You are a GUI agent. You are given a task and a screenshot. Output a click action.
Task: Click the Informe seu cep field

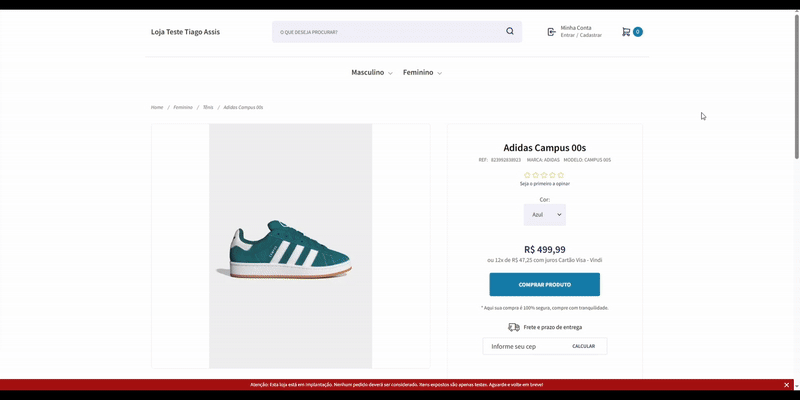click(526, 346)
